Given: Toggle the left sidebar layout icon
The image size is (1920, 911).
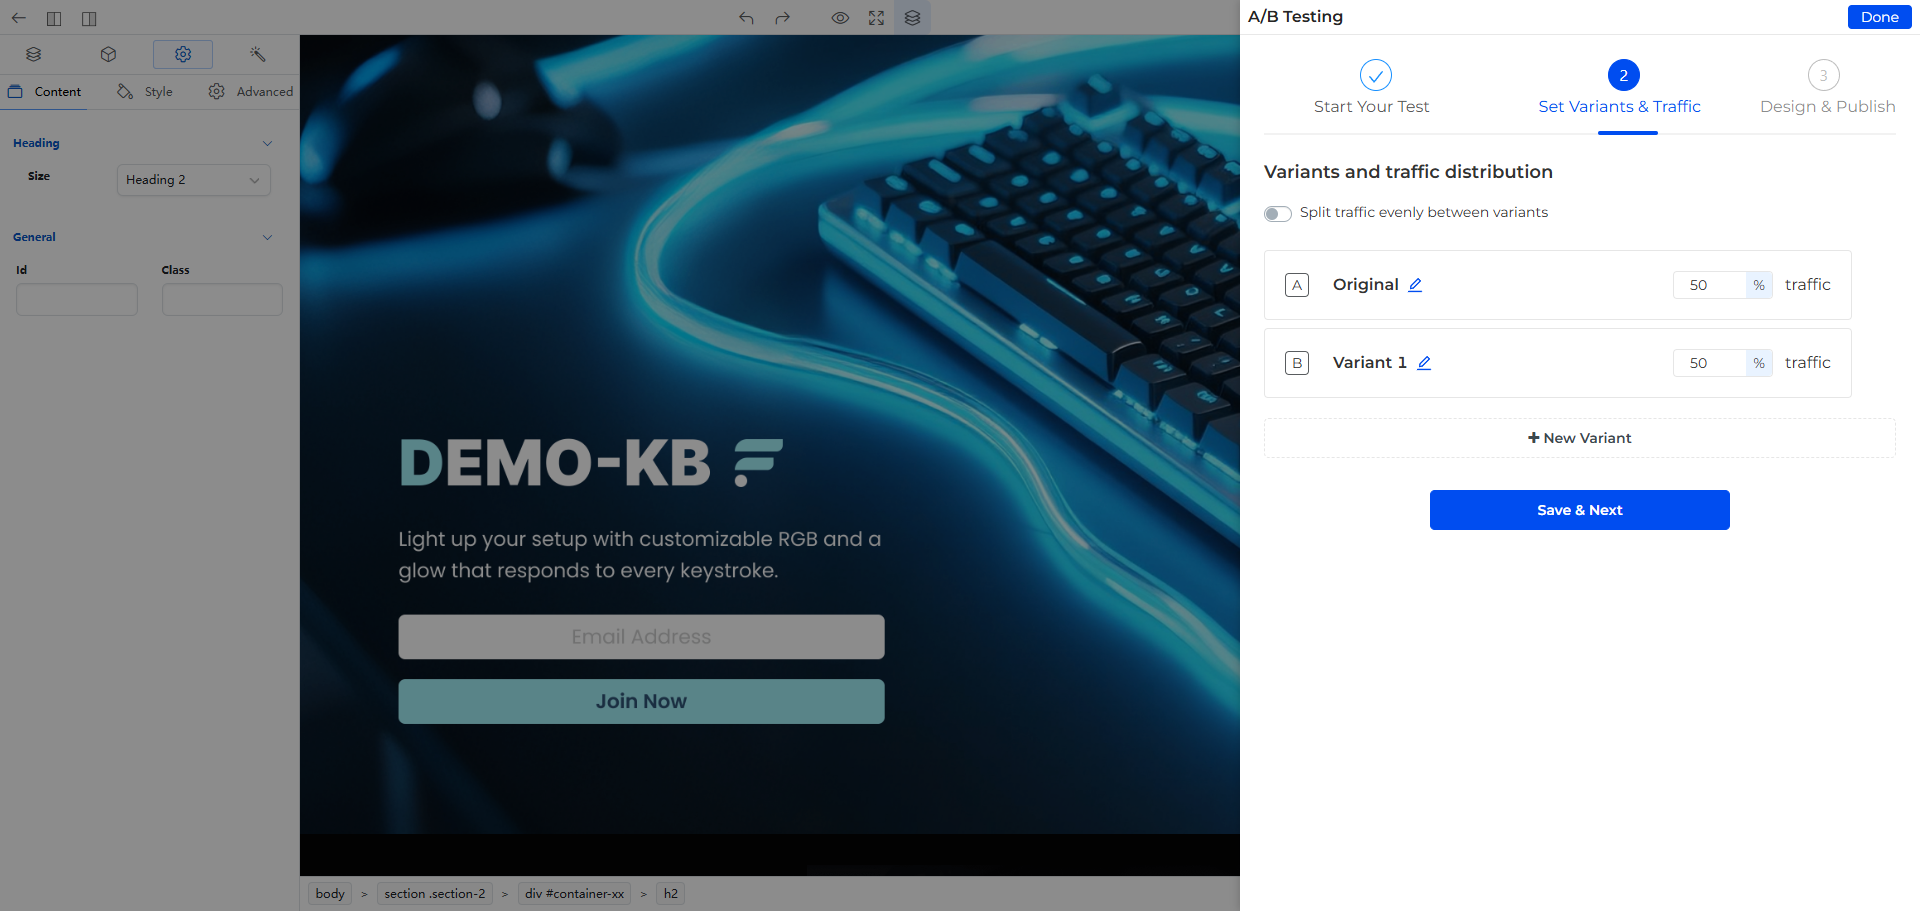Looking at the screenshot, I should coord(54,18).
